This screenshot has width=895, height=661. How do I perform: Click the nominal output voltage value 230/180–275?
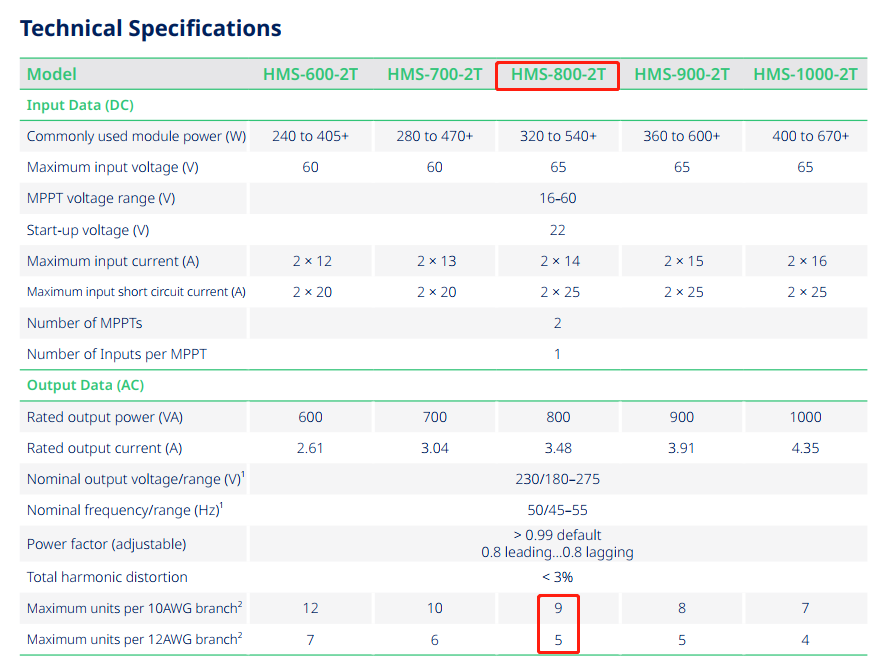pyautogui.click(x=557, y=479)
